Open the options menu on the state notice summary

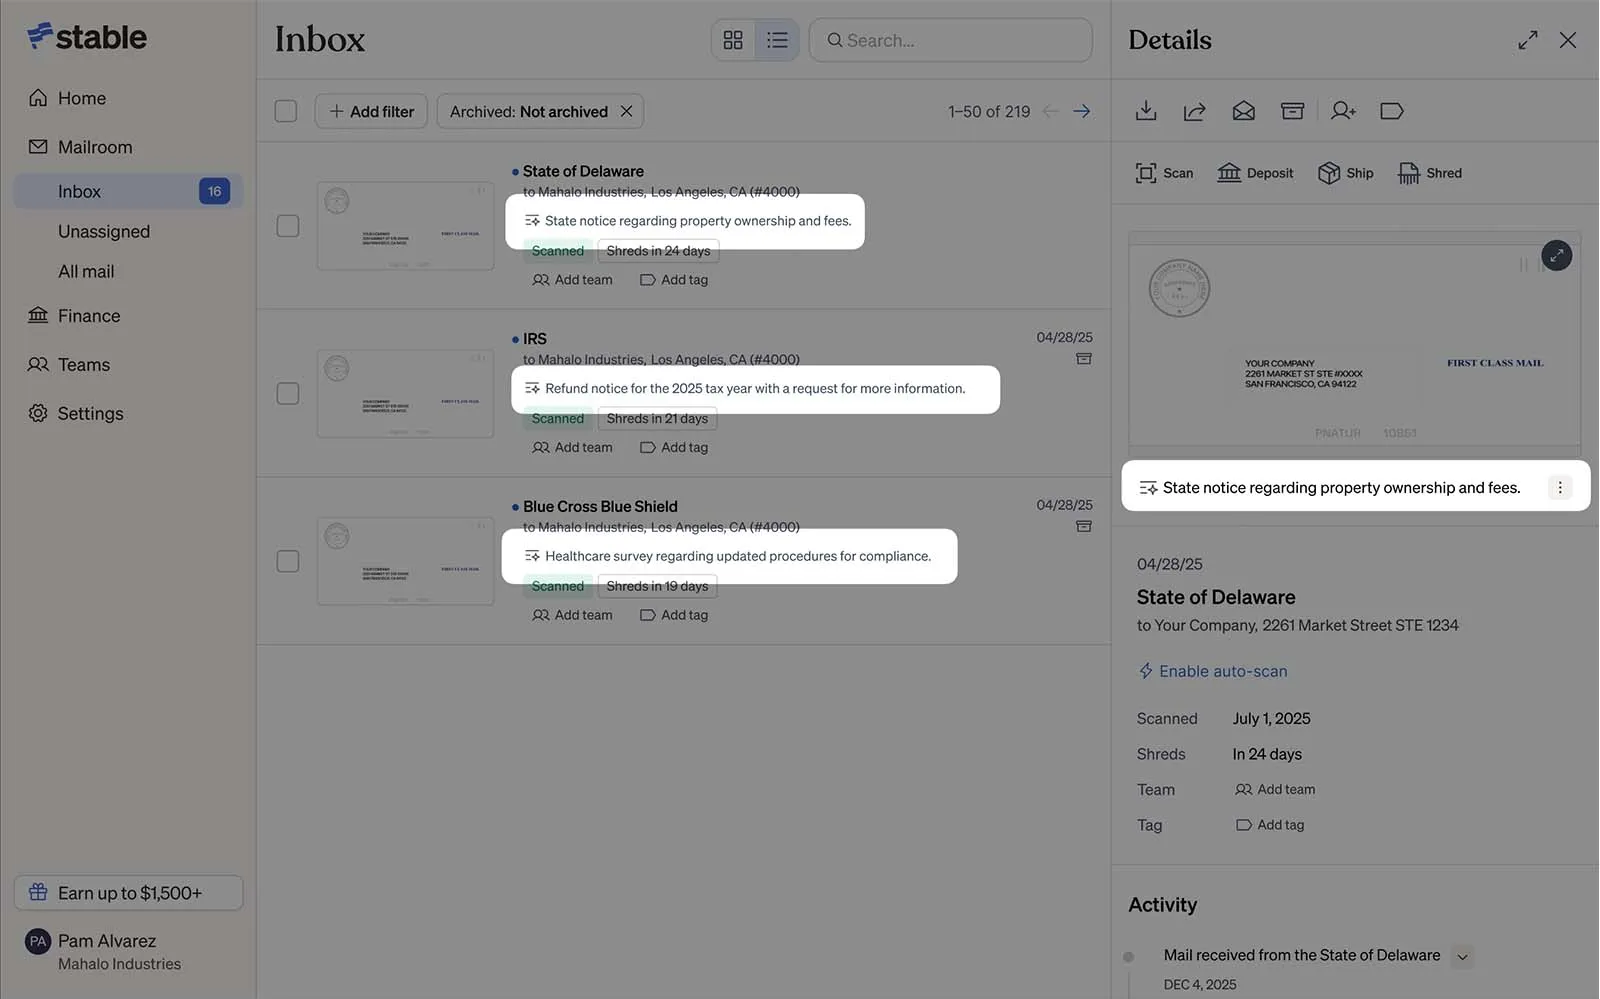point(1559,487)
